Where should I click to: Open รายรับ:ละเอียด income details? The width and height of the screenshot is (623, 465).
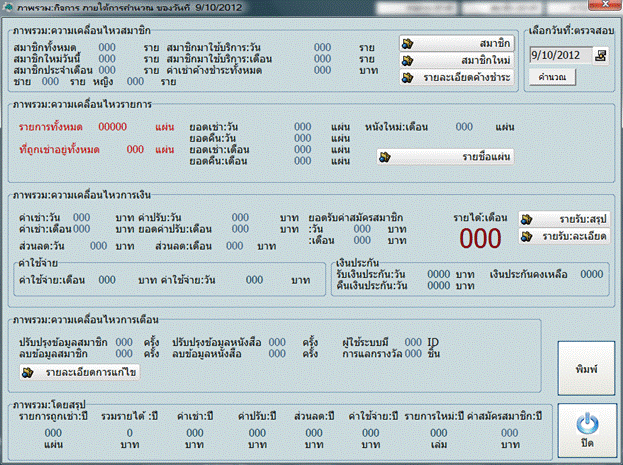[x=564, y=237]
